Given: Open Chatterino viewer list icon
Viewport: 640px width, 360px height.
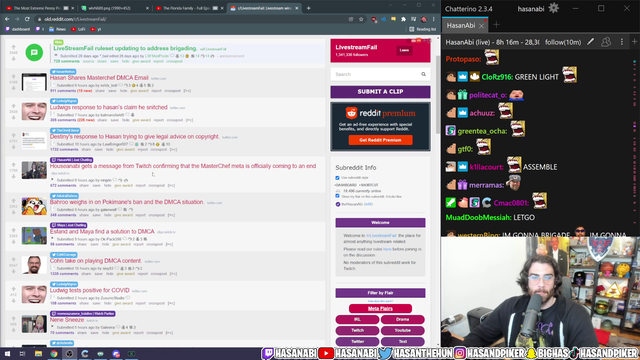Looking at the screenshot, I should (x=606, y=42).
